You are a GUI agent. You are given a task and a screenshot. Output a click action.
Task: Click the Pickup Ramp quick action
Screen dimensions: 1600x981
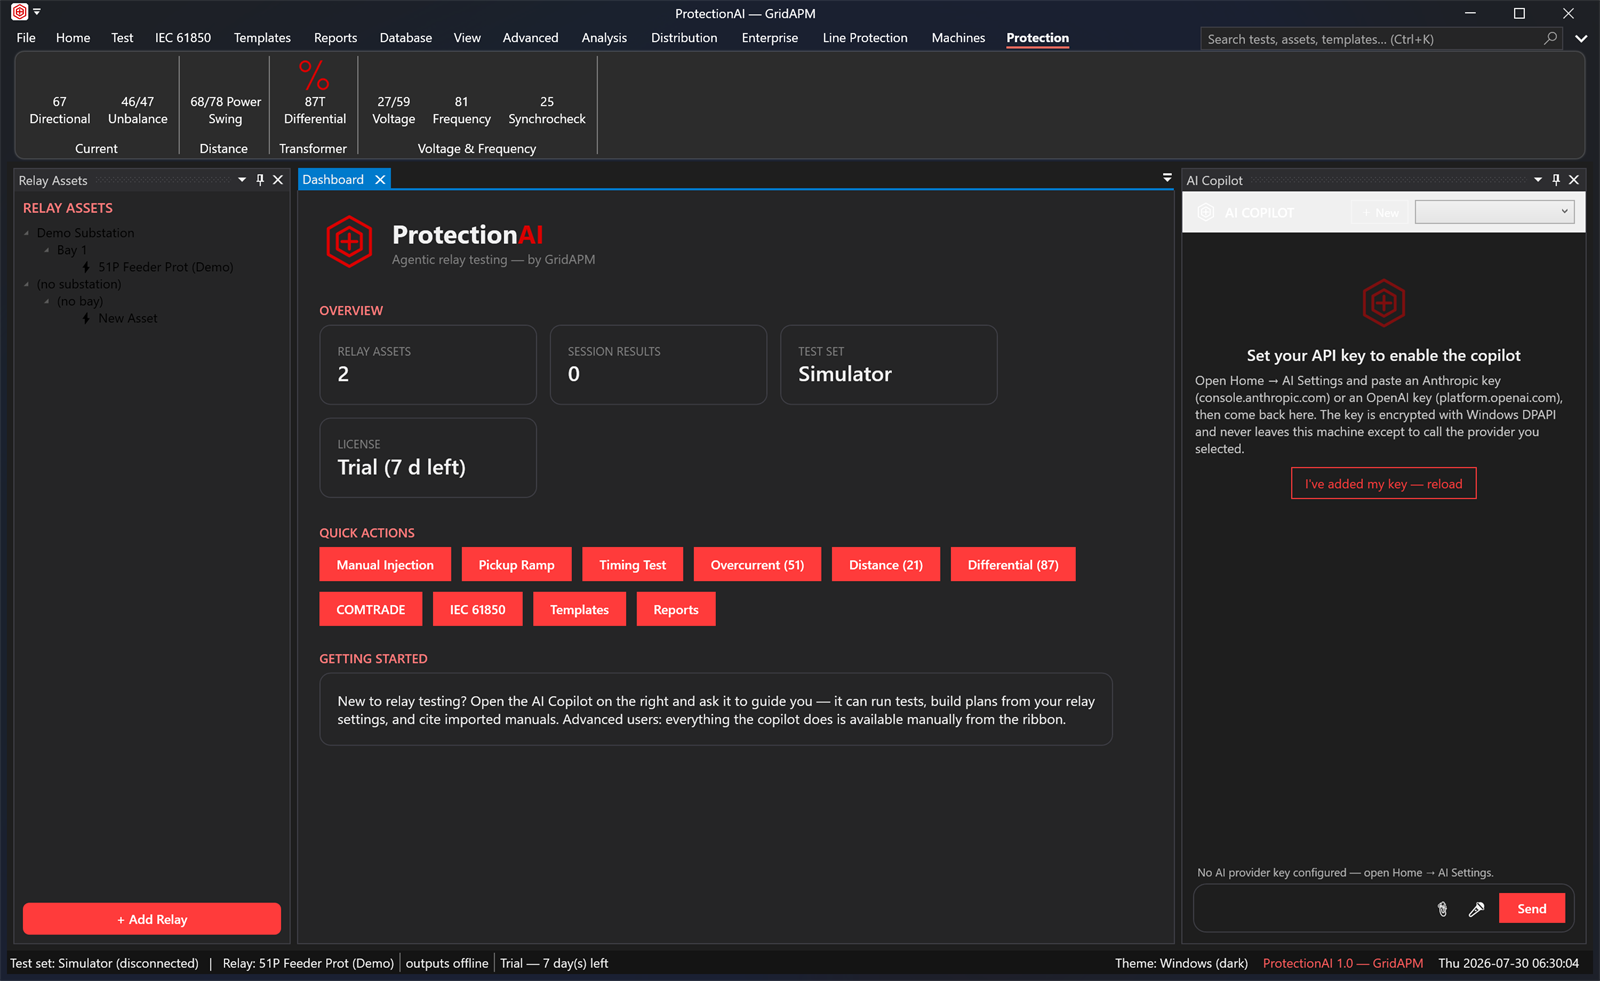(x=516, y=564)
